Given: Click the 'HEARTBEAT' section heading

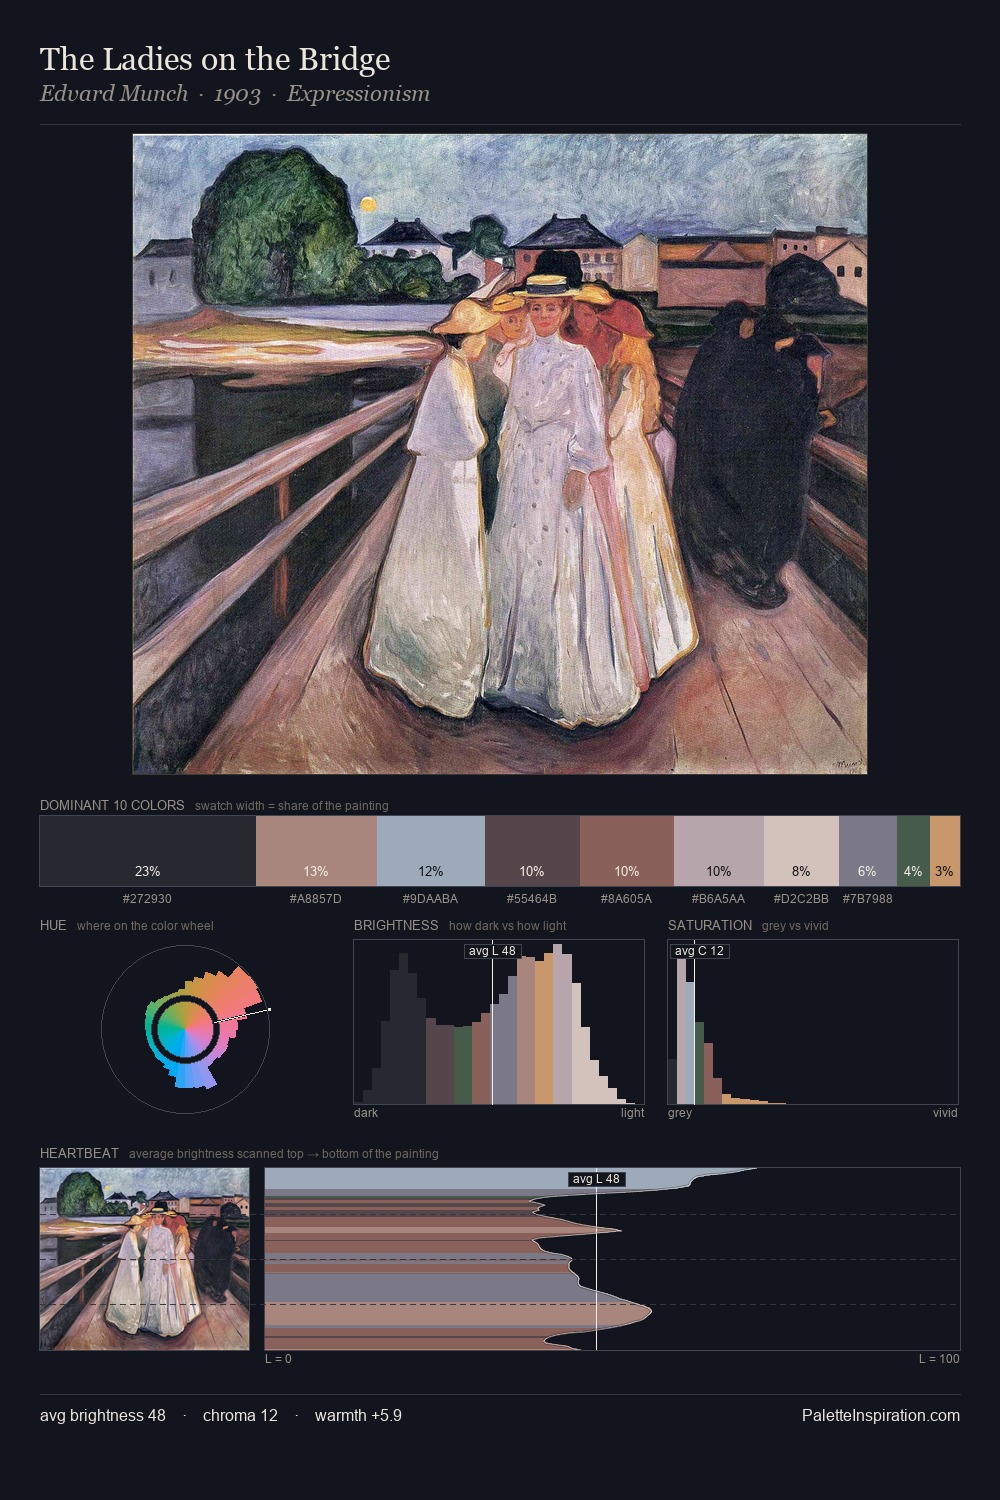Looking at the screenshot, I should 79,1153.
